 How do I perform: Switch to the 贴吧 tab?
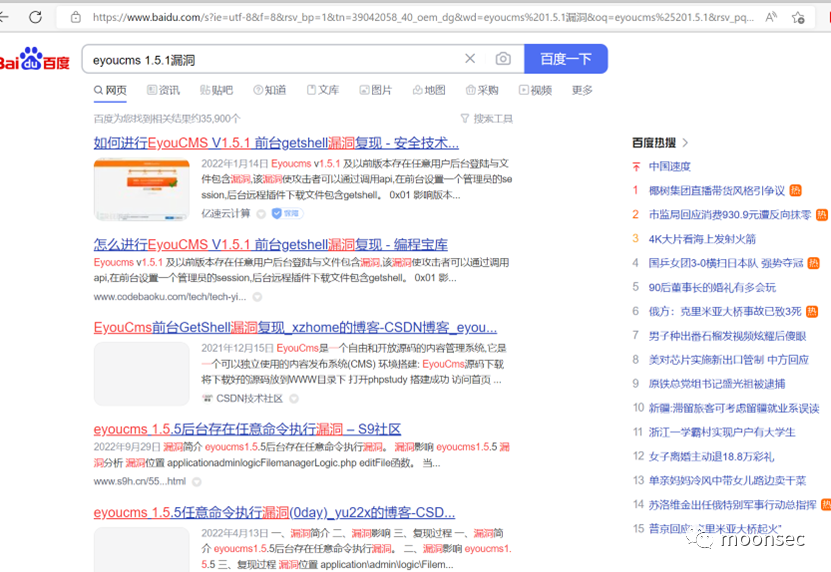[x=216, y=90]
